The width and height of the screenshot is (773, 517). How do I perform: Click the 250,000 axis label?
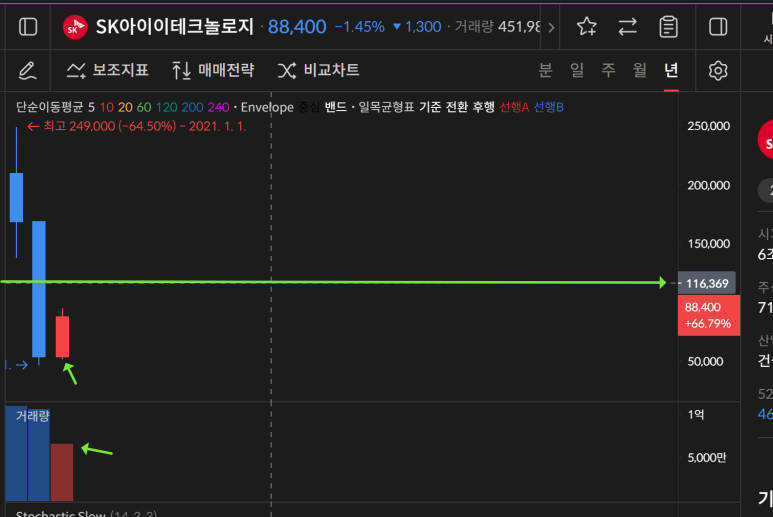pos(708,126)
